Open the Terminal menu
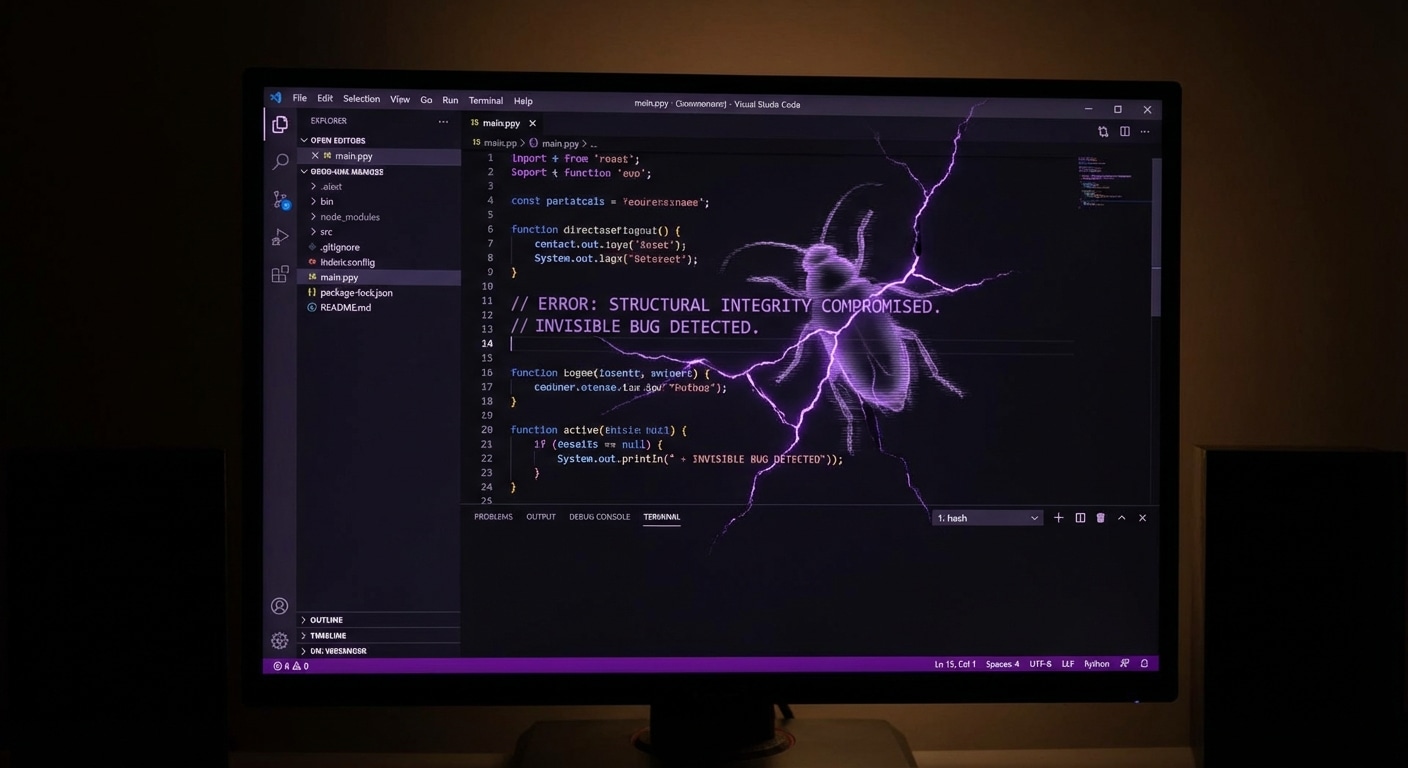1408x768 pixels. click(486, 101)
